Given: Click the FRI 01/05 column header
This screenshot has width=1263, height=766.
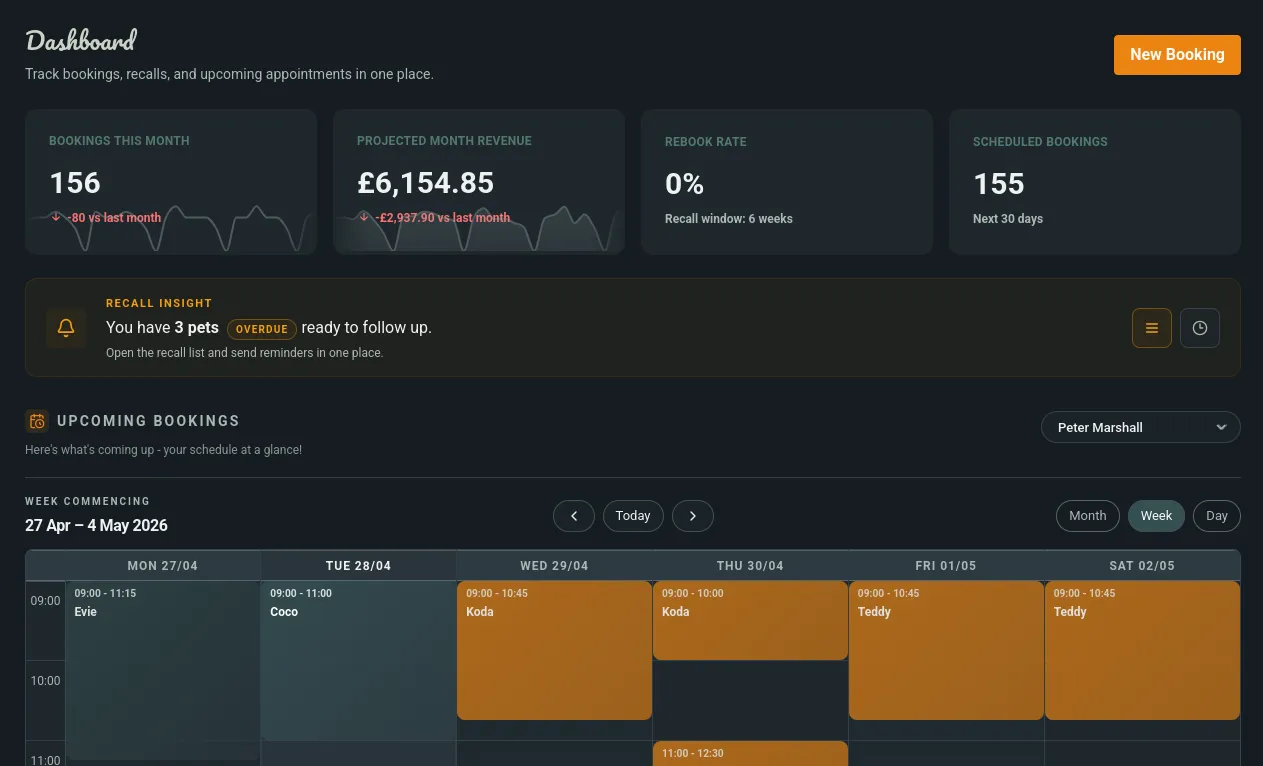Looking at the screenshot, I should point(947,566).
